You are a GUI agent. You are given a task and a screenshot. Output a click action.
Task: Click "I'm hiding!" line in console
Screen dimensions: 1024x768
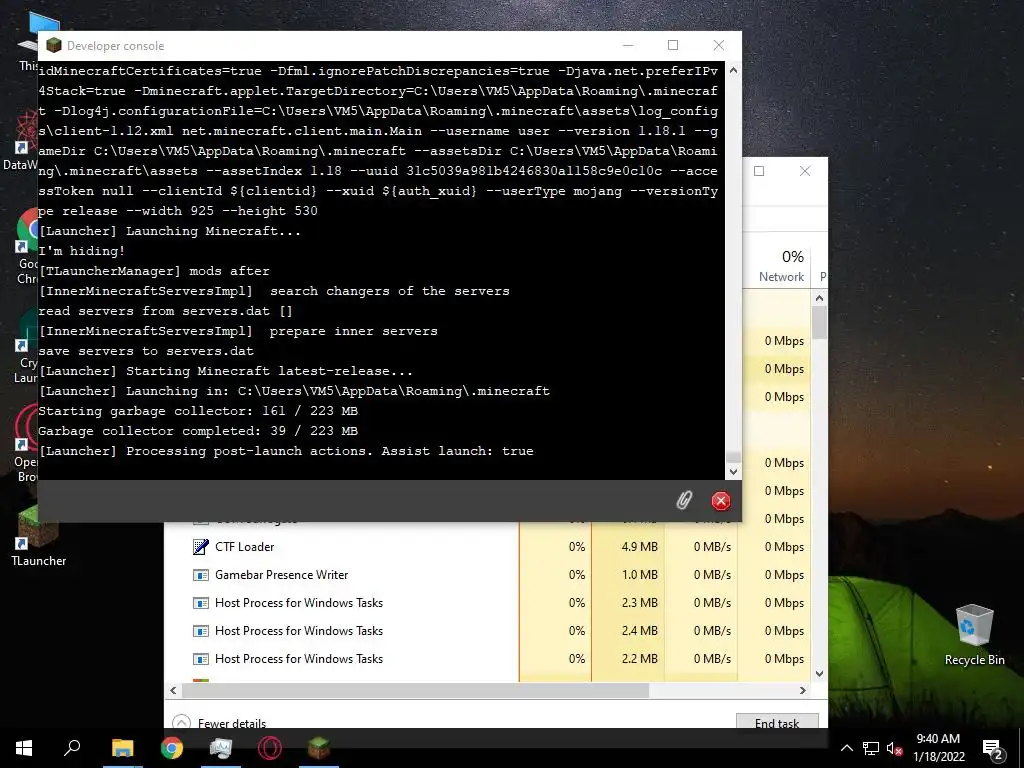click(82, 251)
